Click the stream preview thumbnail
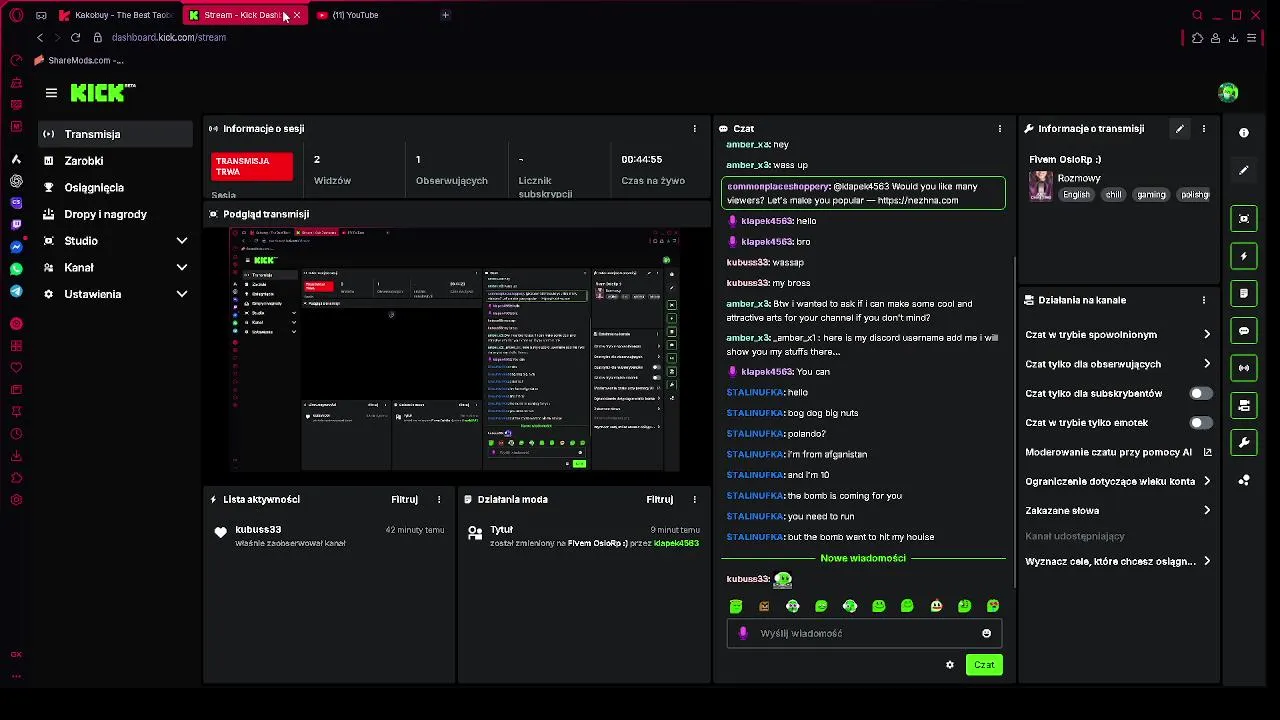This screenshot has height=720, width=1280. tap(456, 349)
